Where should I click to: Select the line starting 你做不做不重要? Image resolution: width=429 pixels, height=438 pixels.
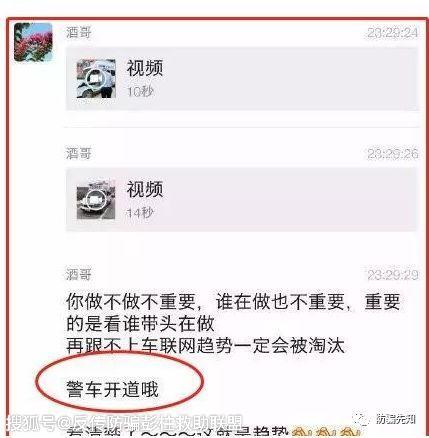[233, 302]
